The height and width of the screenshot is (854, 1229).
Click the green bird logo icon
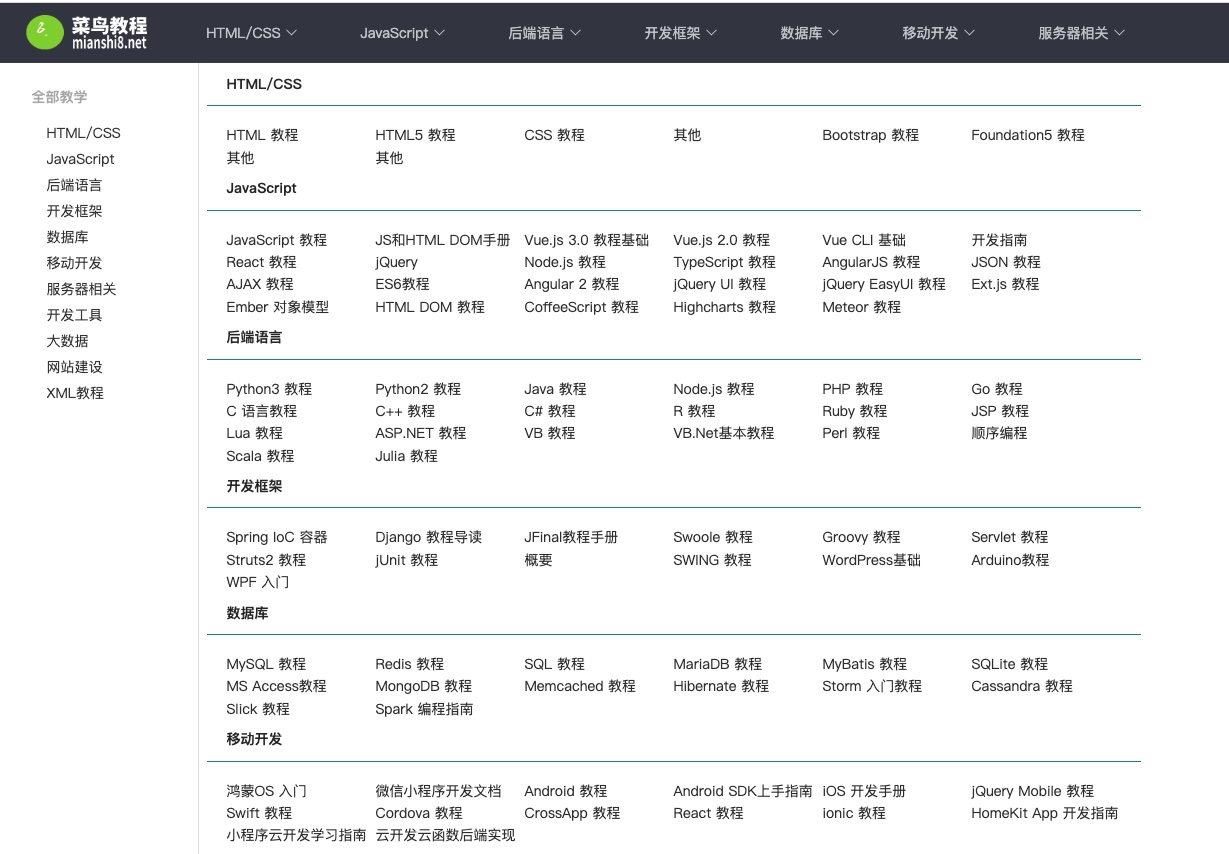click(44, 32)
